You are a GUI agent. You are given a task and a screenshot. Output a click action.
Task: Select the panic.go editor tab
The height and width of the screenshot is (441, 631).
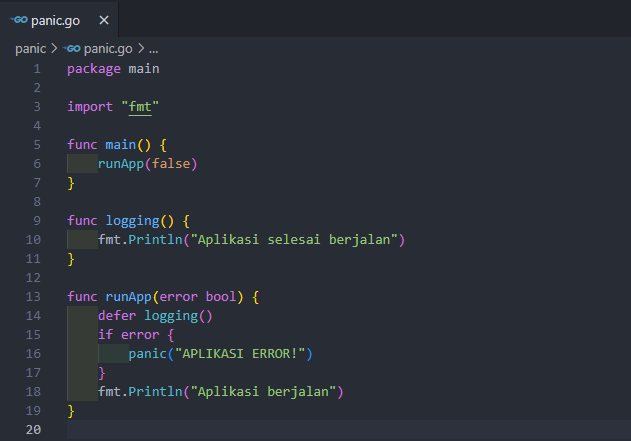pos(59,20)
